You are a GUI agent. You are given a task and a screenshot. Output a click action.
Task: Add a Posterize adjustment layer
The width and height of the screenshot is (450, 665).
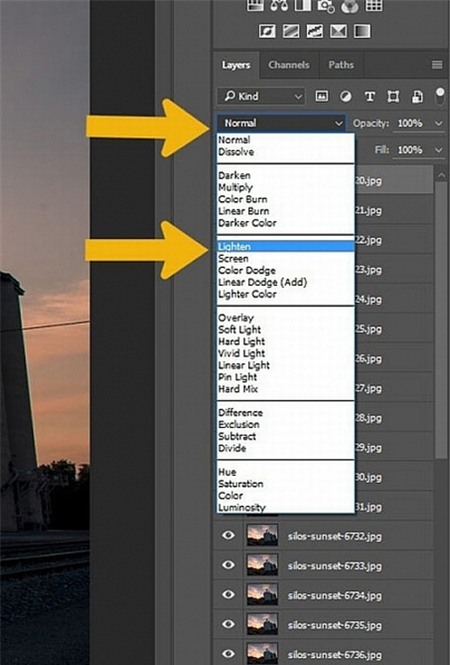tap(291, 31)
